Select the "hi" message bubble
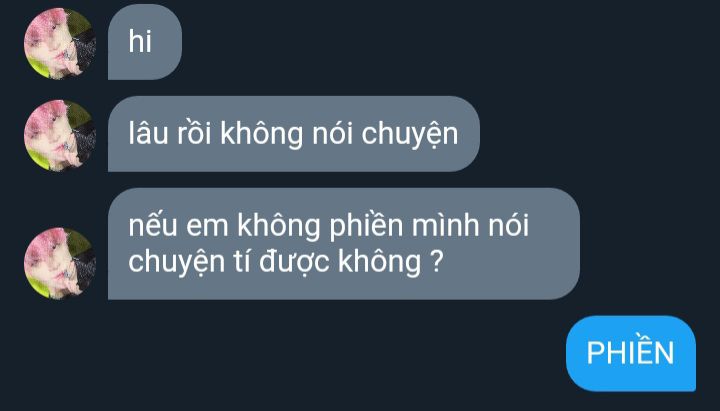This screenshot has height=411, width=720. [145, 42]
